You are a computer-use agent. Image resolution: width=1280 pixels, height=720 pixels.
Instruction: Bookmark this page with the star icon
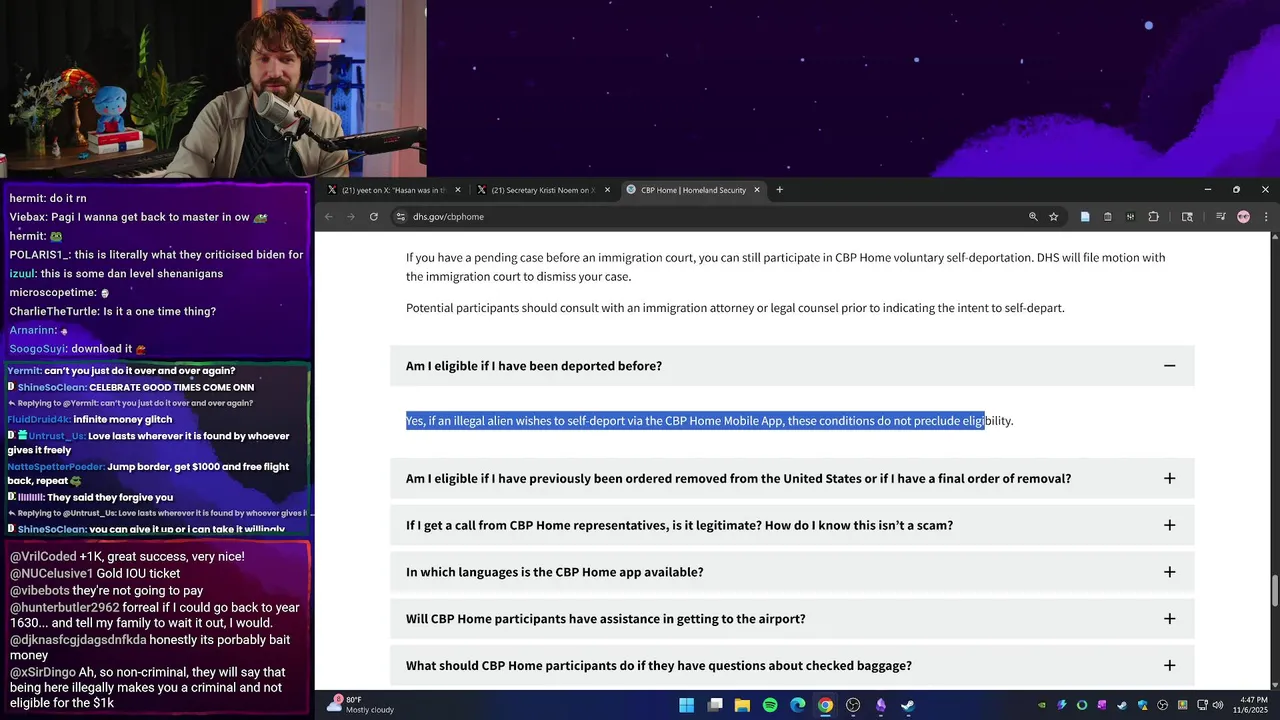pyautogui.click(x=1053, y=217)
